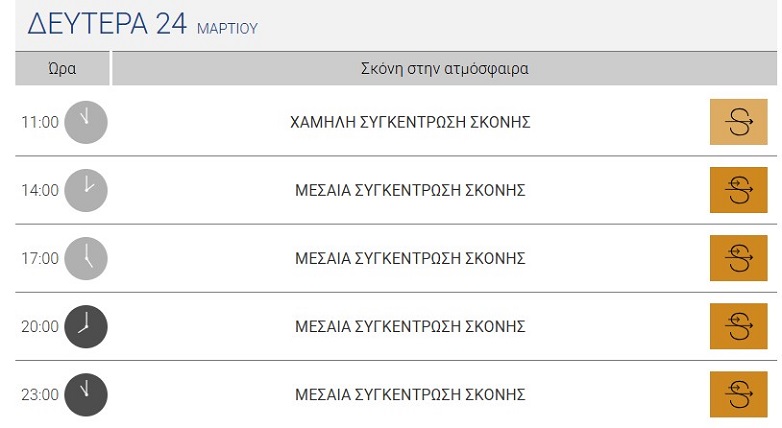The image size is (782, 428).
Task: Click the 20:00 dust wind icon
Action: coord(738,326)
